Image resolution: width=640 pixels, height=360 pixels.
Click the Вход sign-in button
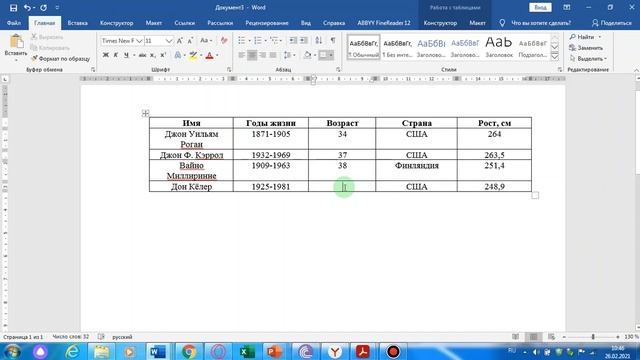tap(540, 7)
